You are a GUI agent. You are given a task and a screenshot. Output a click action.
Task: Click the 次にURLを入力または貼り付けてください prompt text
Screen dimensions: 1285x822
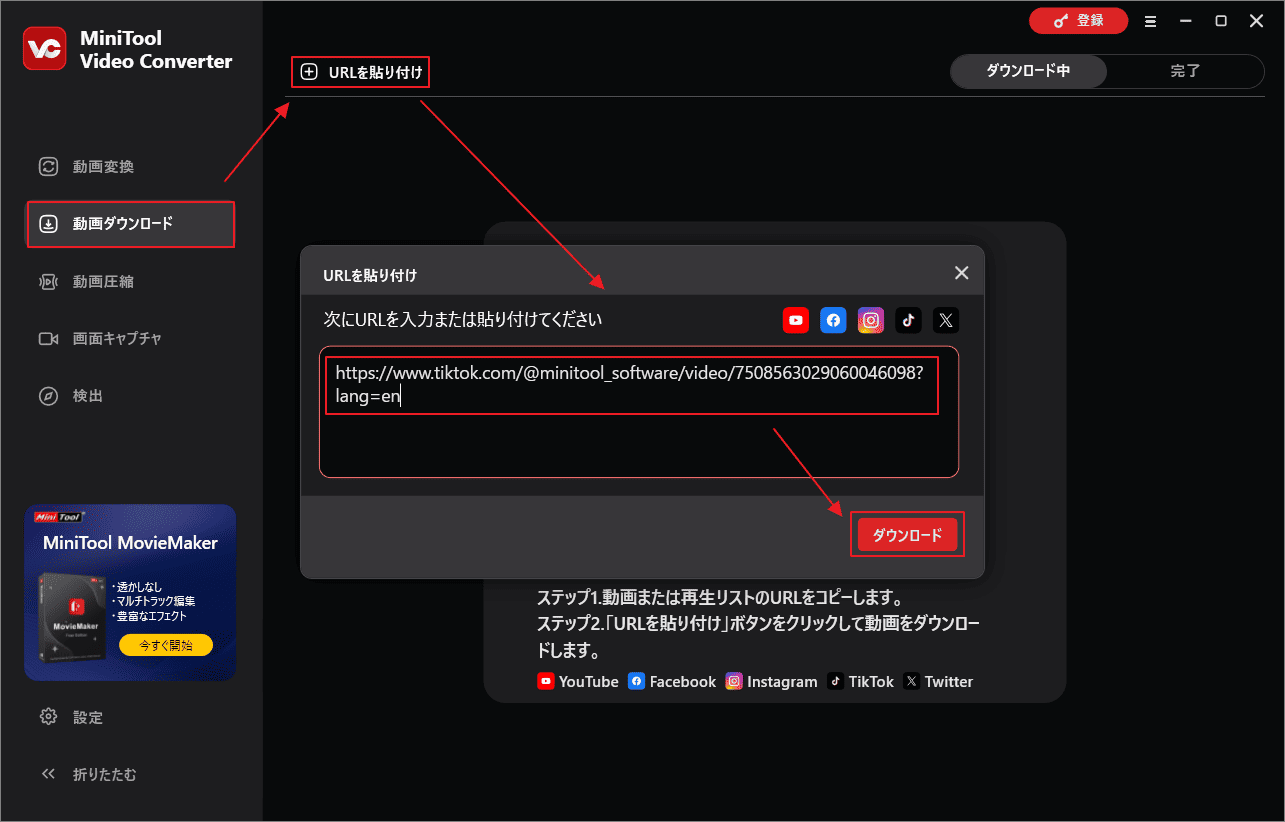463,320
